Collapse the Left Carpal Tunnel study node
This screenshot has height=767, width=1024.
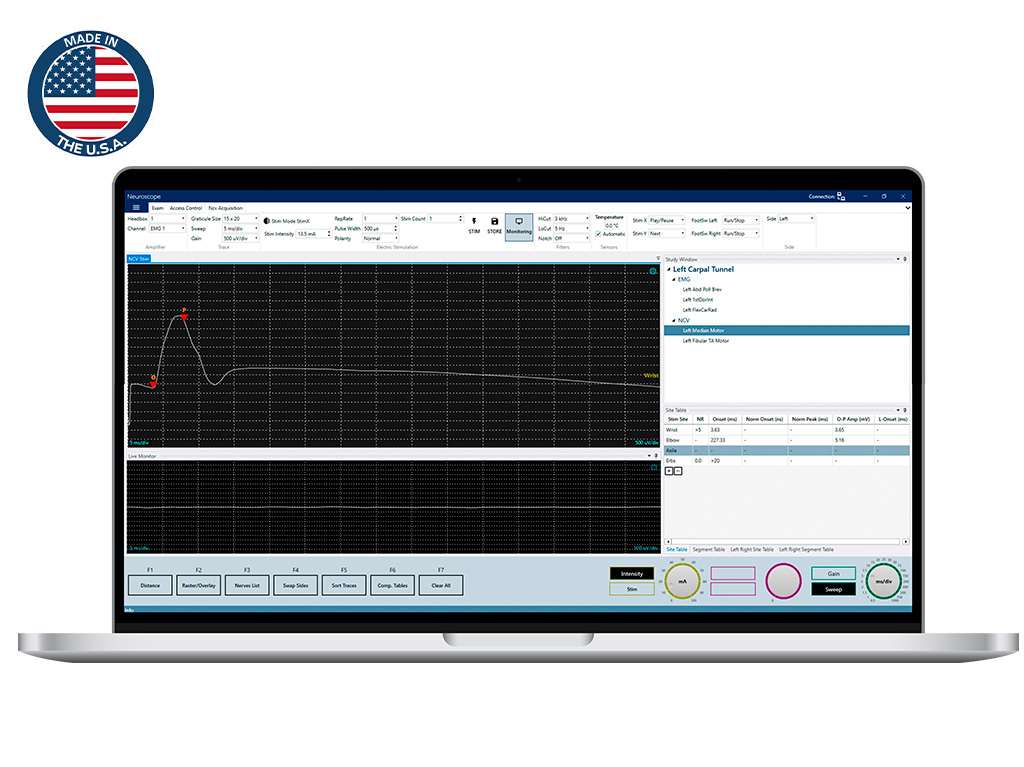[668, 269]
